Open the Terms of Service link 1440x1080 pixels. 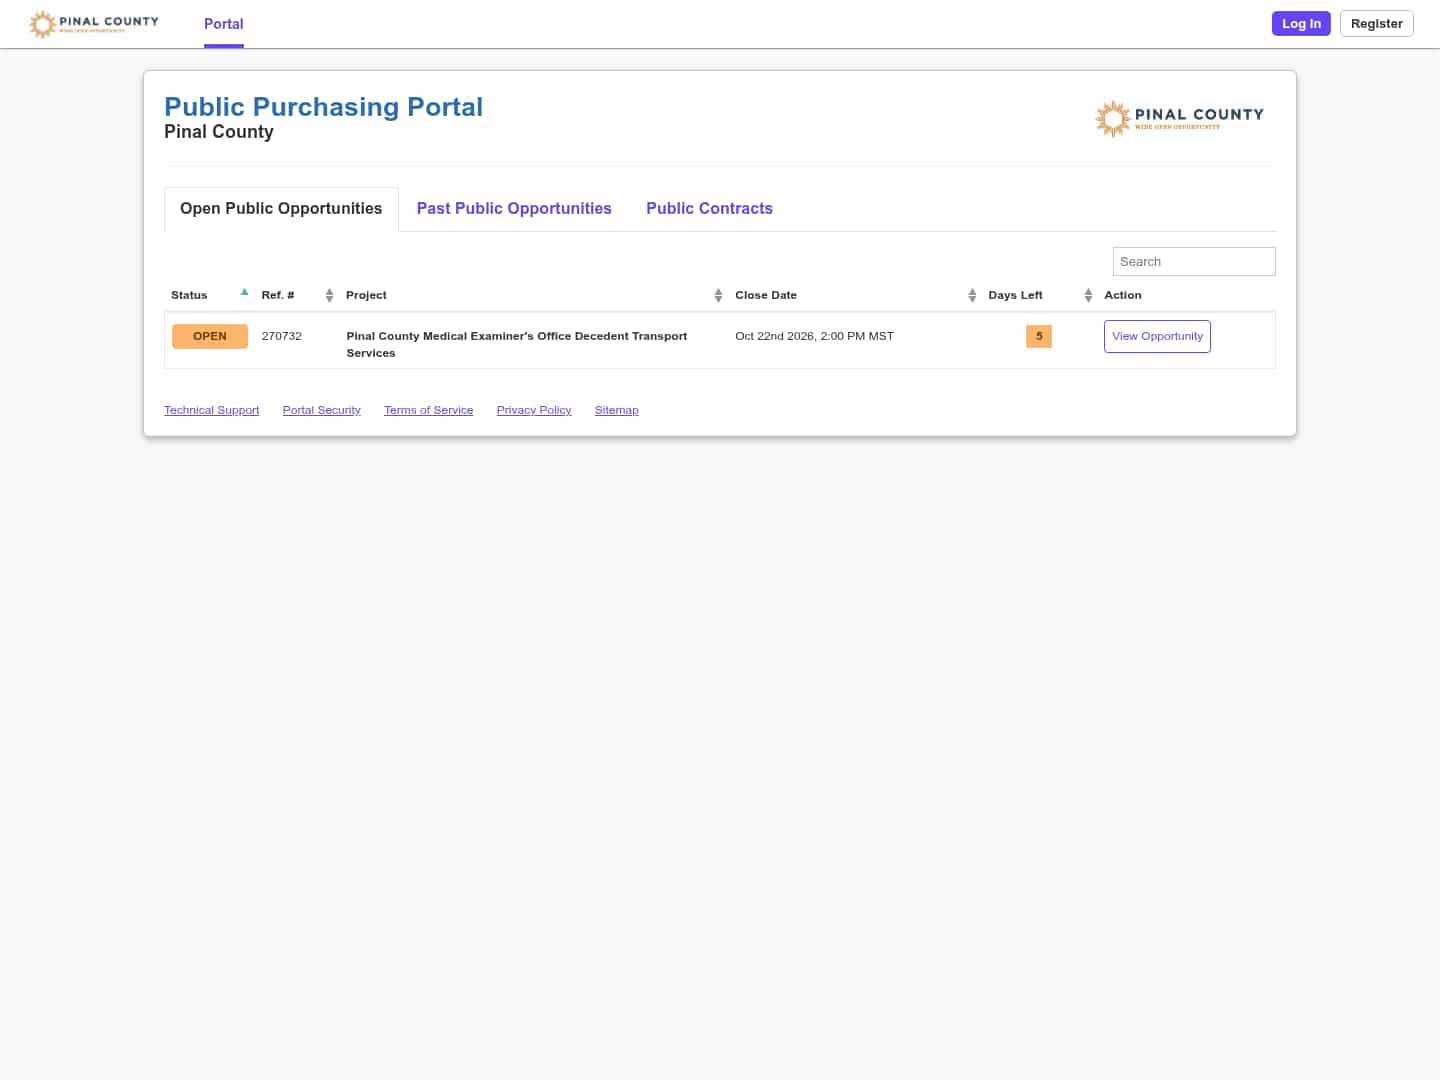pyautogui.click(x=428, y=410)
